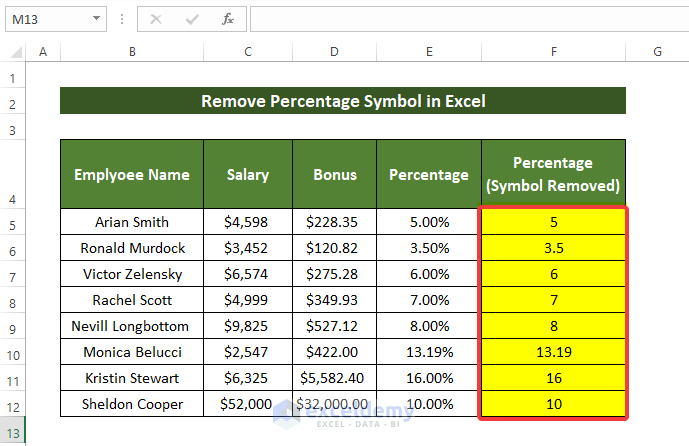Select yellow cell containing 13.19
Image resolution: width=689 pixels, height=446 pixels.
click(x=553, y=352)
